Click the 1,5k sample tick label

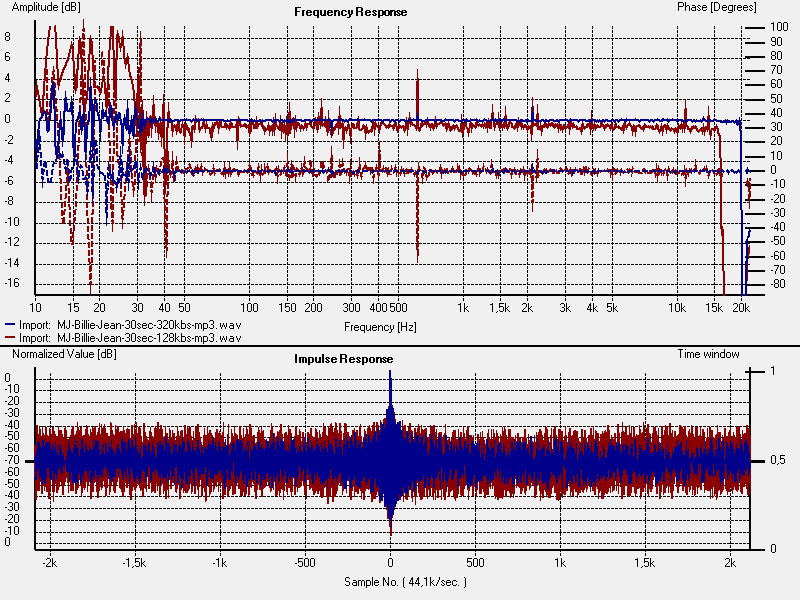[645, 562]
